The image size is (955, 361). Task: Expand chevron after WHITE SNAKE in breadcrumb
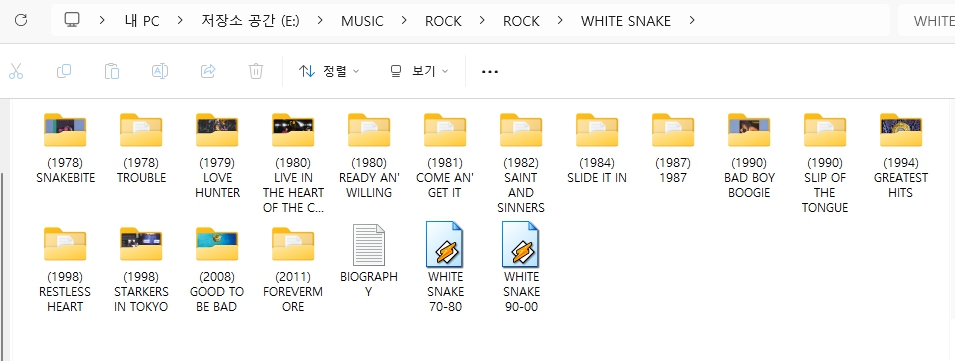691,21
